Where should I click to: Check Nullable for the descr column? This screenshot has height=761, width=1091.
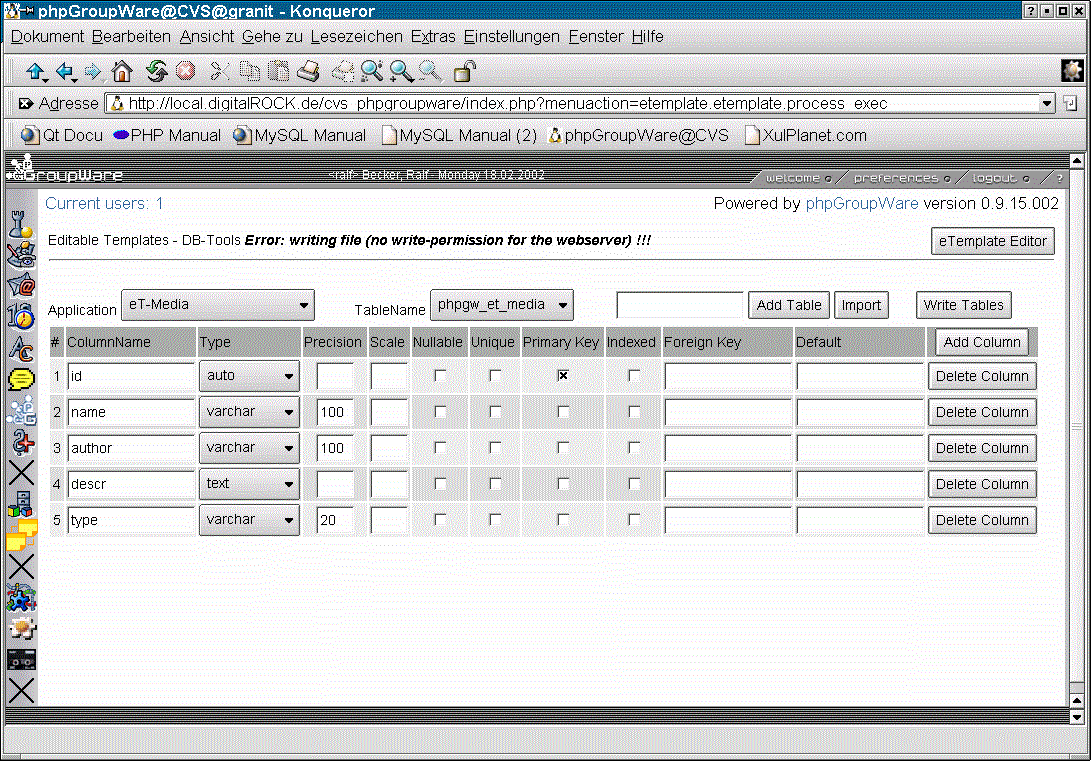[440, 483]
